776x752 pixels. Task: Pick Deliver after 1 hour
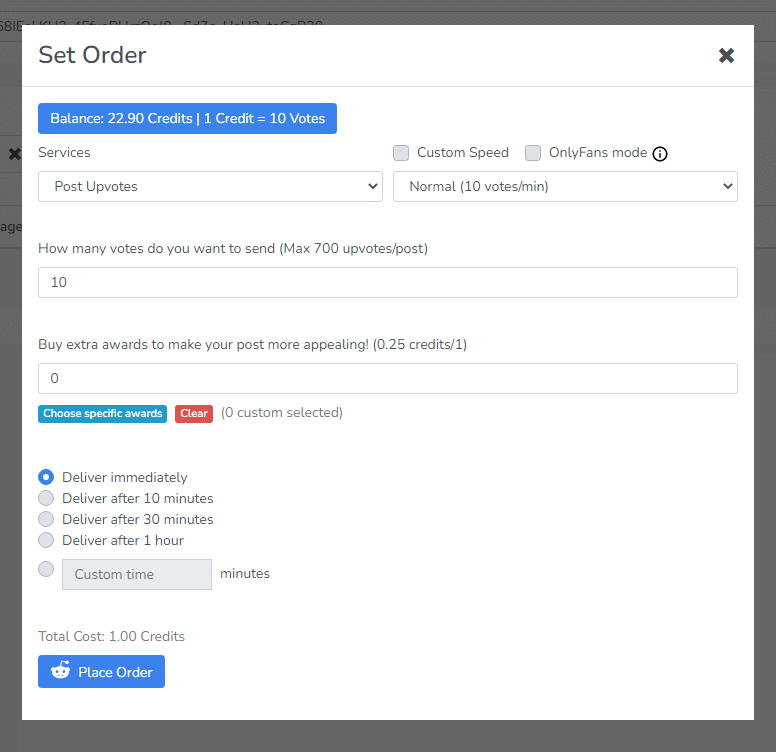point(46,540)
